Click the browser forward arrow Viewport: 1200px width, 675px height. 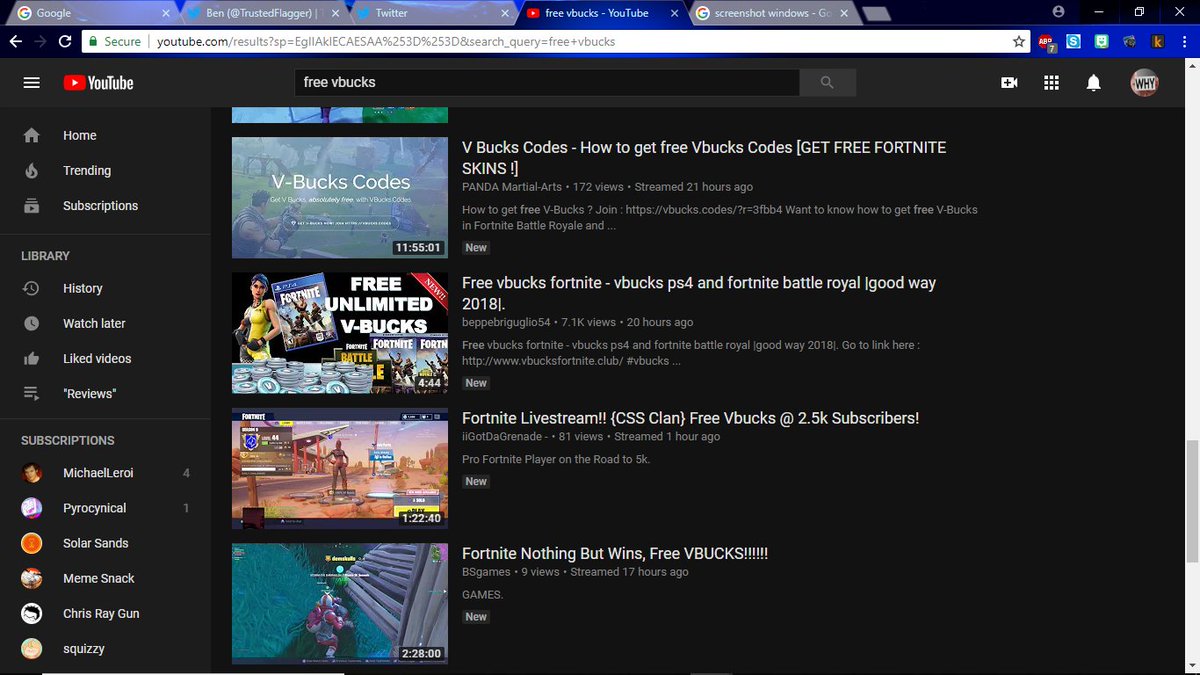[40, 42]
